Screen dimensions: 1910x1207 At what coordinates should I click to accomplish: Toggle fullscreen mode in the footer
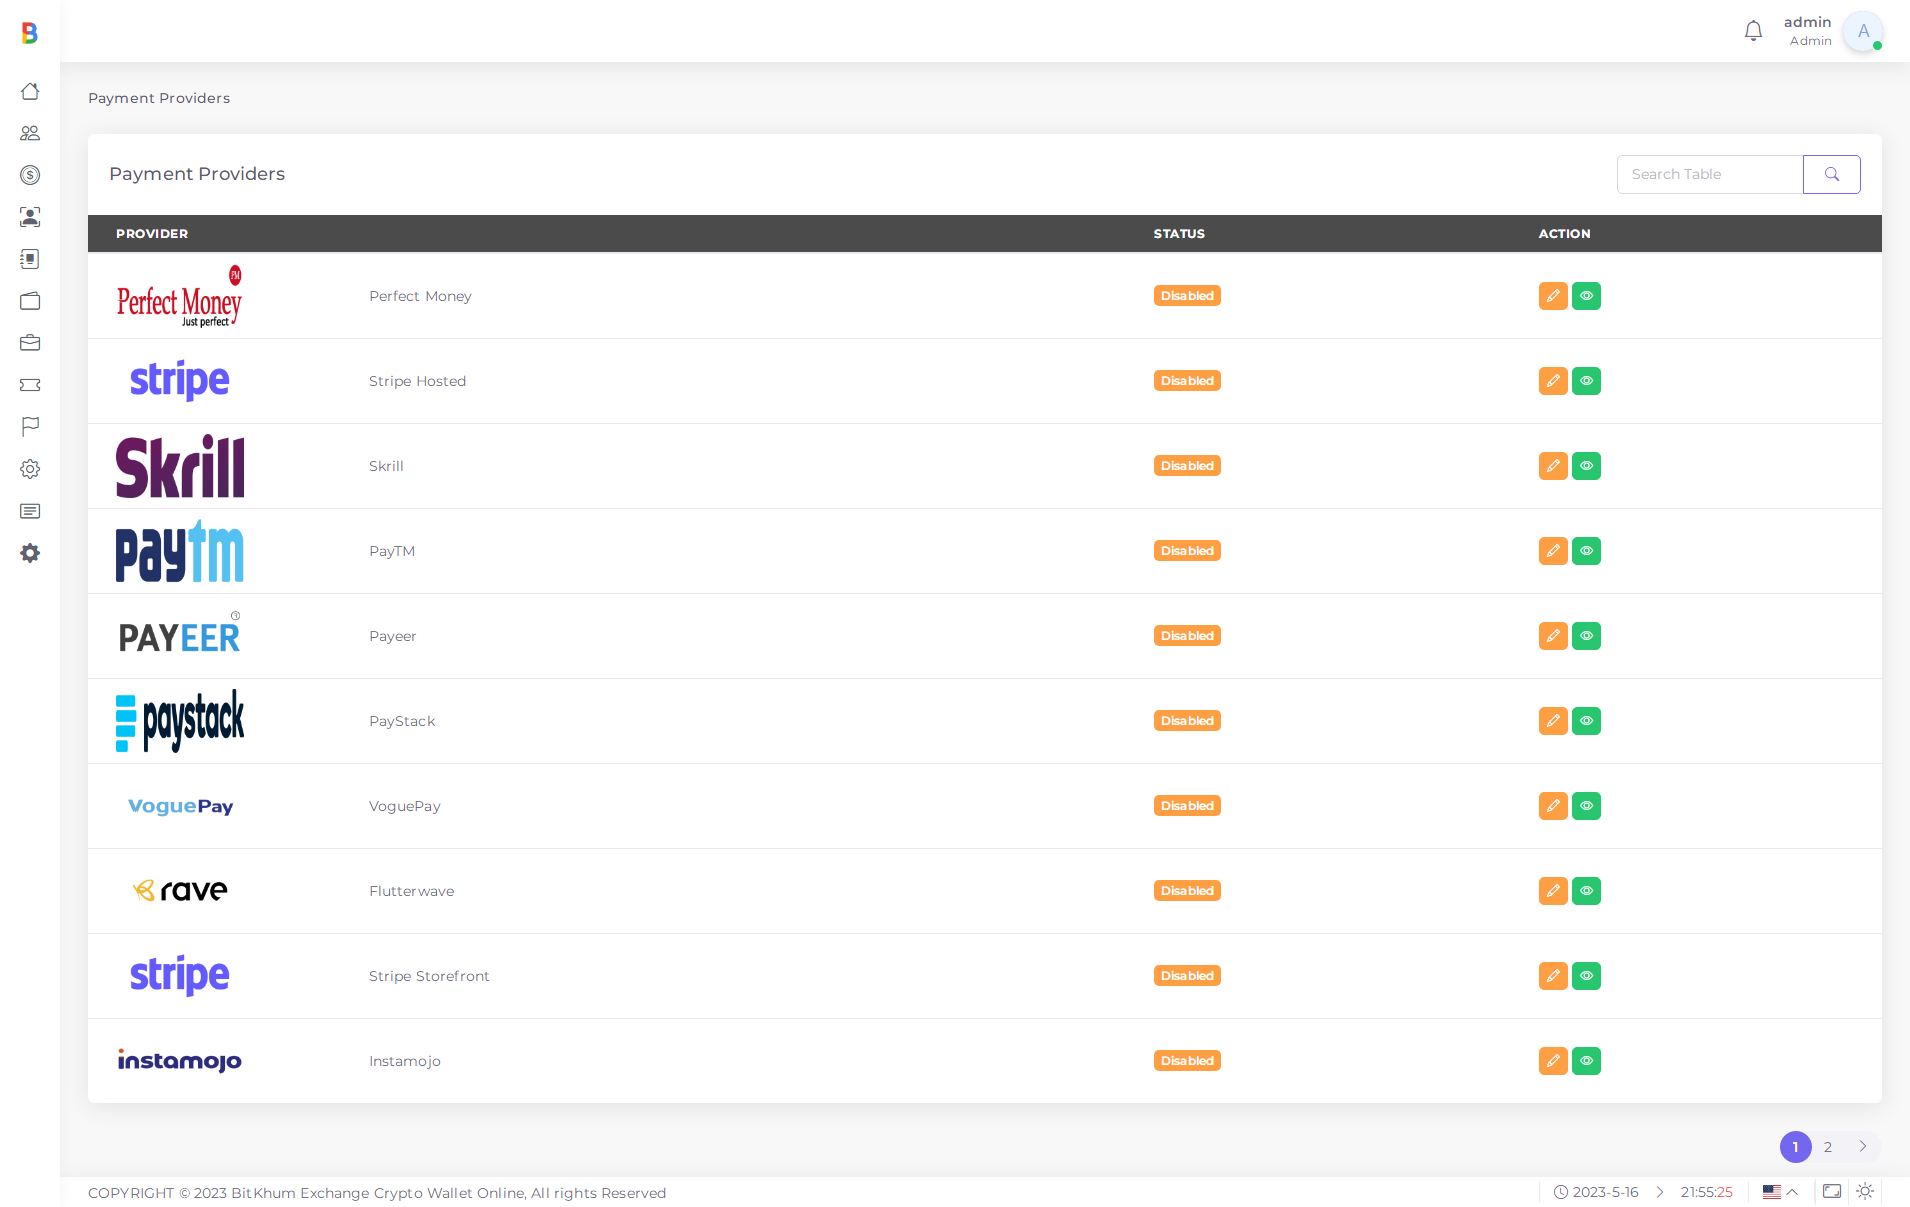pos(1832,1192)
